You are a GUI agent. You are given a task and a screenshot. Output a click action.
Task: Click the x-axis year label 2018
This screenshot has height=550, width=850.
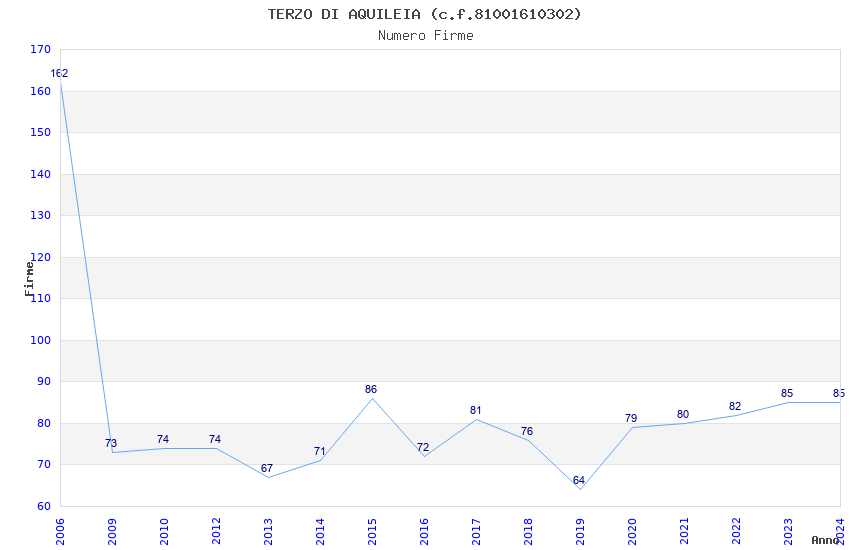pos(528,531)
